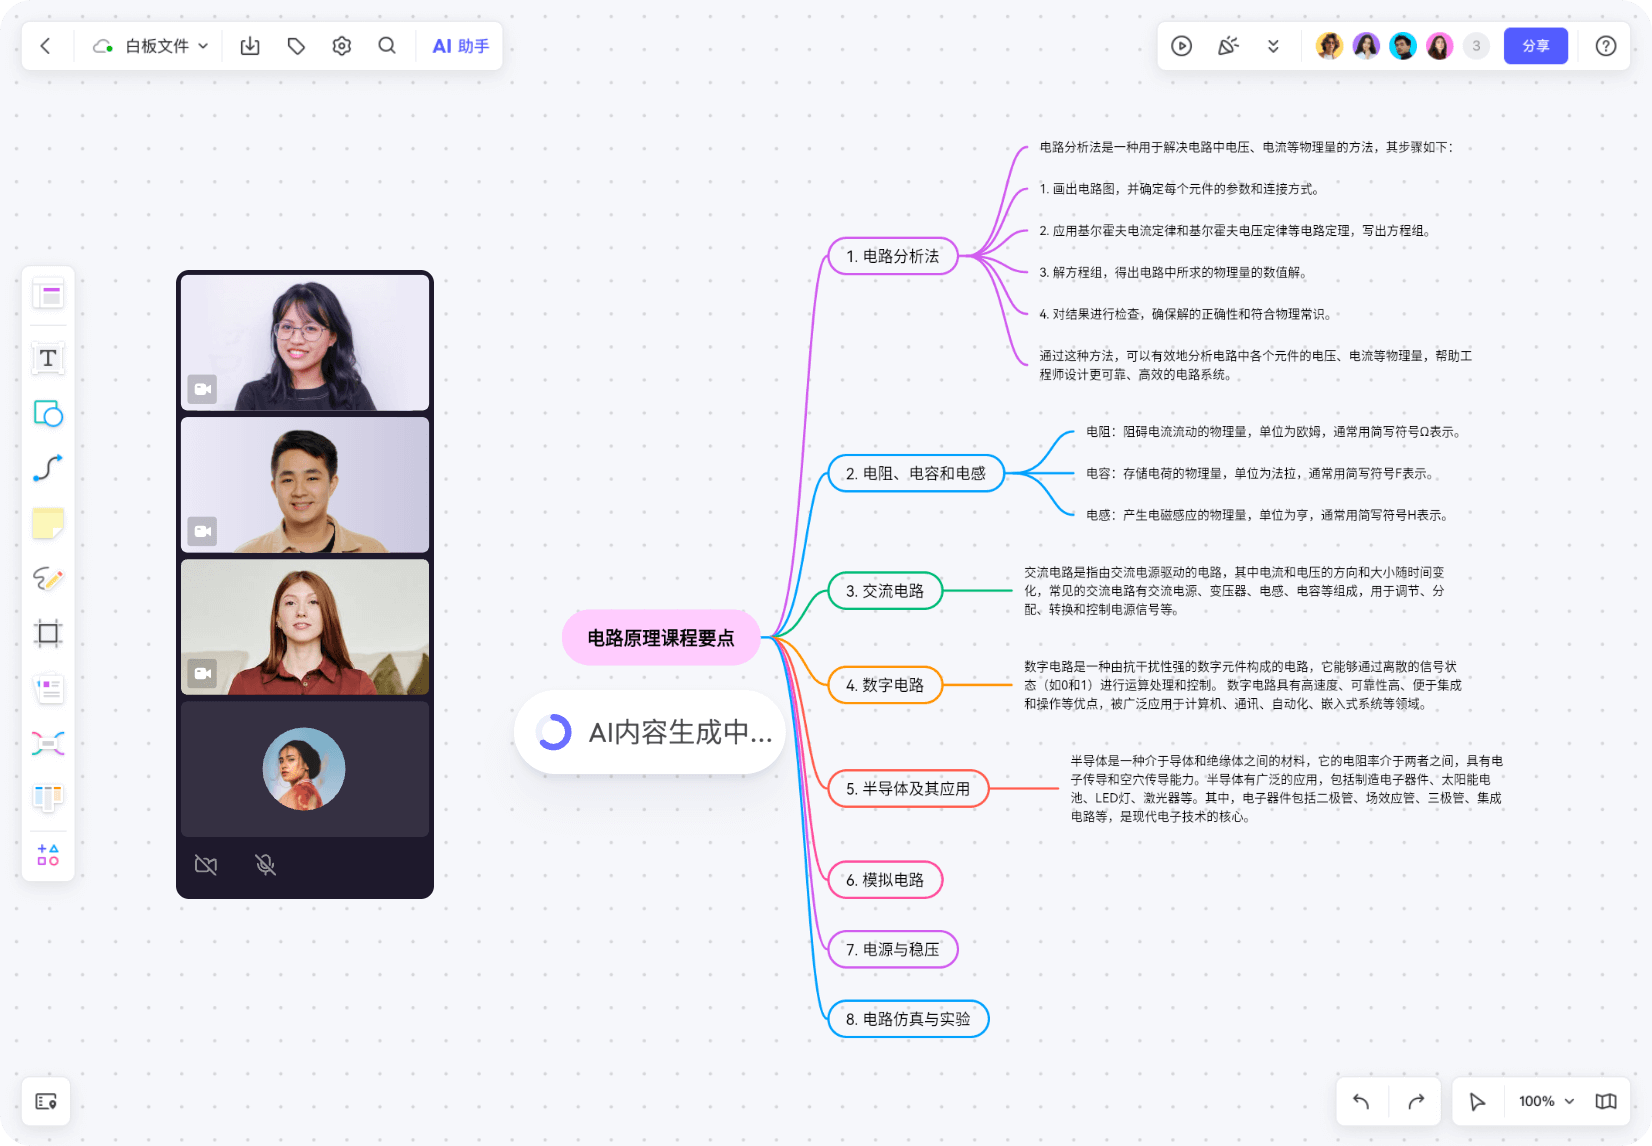Click the 分享 share button

click(x=1536, y=45)
